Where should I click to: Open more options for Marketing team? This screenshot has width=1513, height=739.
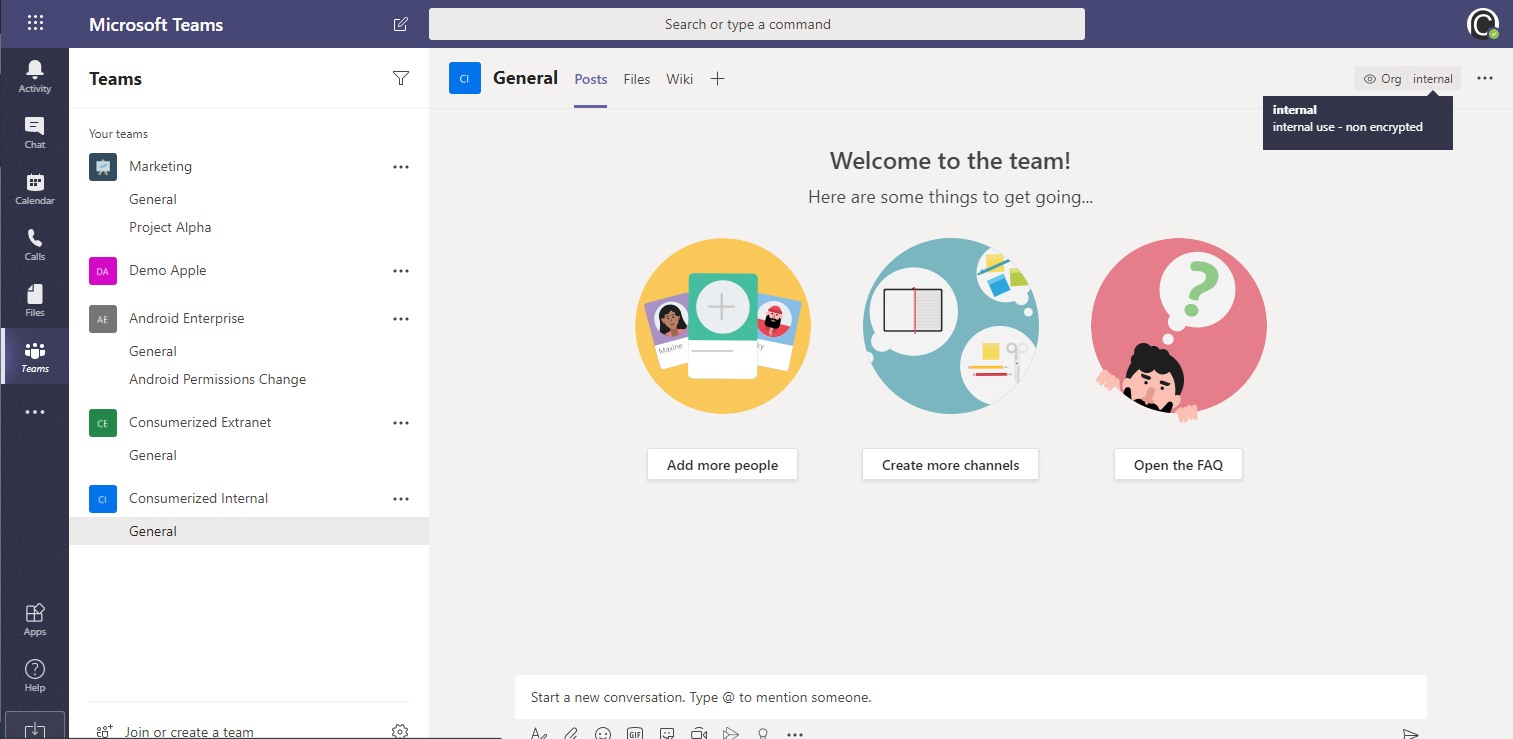401,167
